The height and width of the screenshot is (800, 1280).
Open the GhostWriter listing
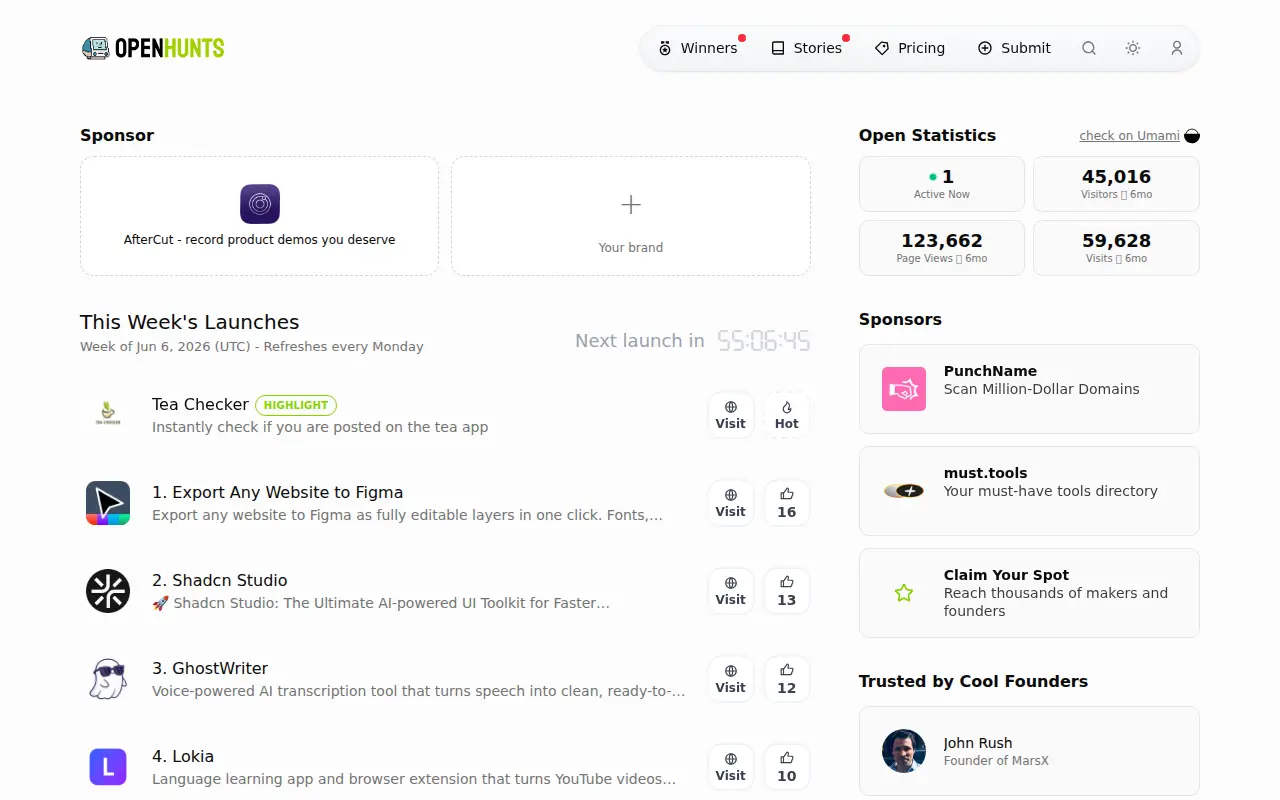[210, 668]
